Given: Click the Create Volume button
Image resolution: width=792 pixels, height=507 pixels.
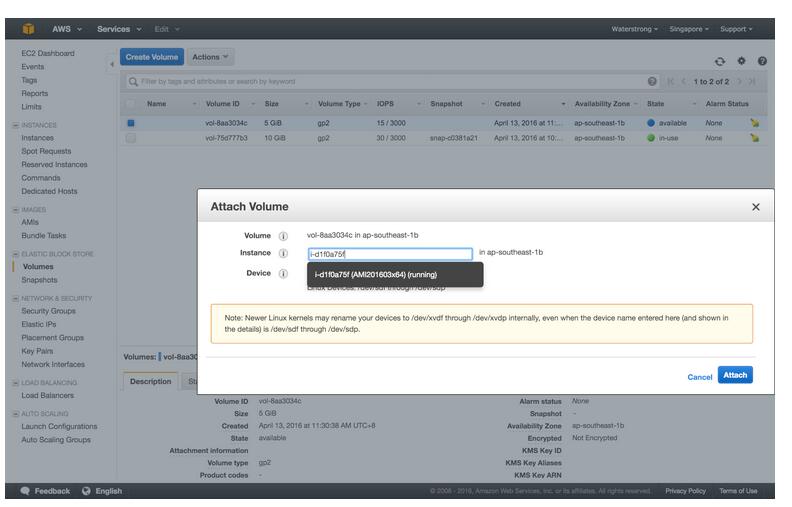Looking at the screenshot, I should [152, 57].
